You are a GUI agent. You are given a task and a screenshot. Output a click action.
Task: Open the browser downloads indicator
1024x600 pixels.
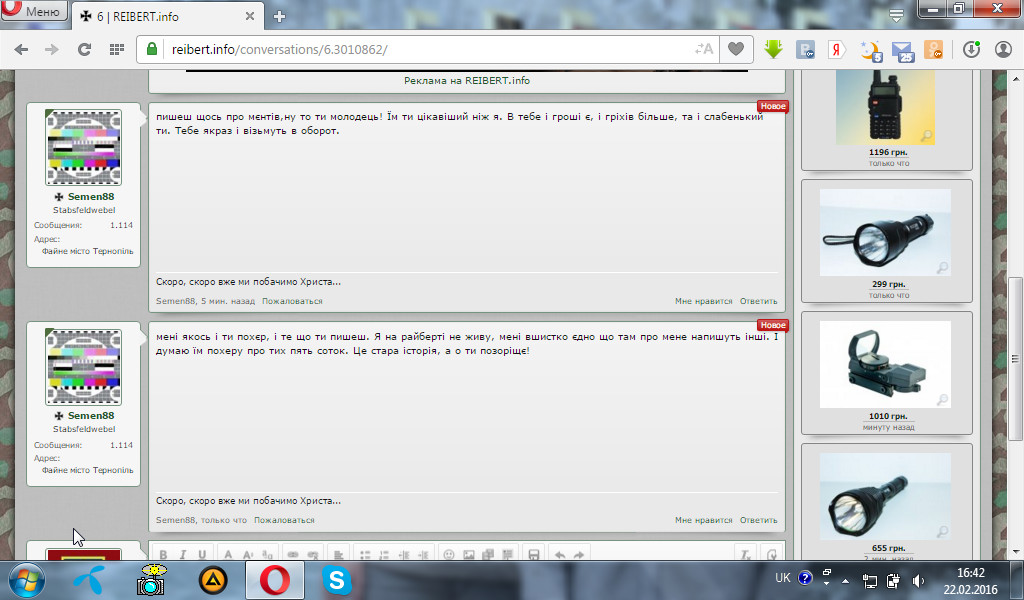click(972, 50)
